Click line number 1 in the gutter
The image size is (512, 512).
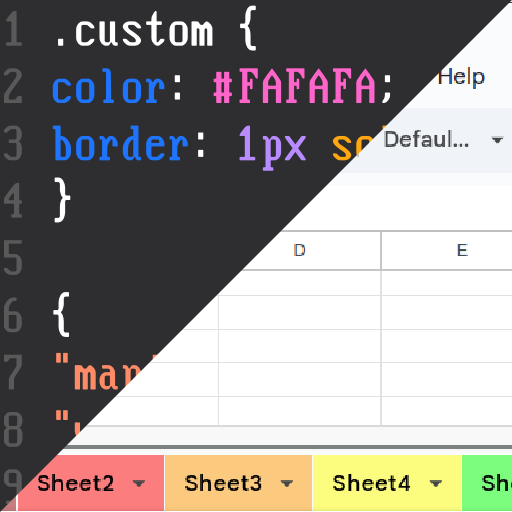(x=13, y=29)
